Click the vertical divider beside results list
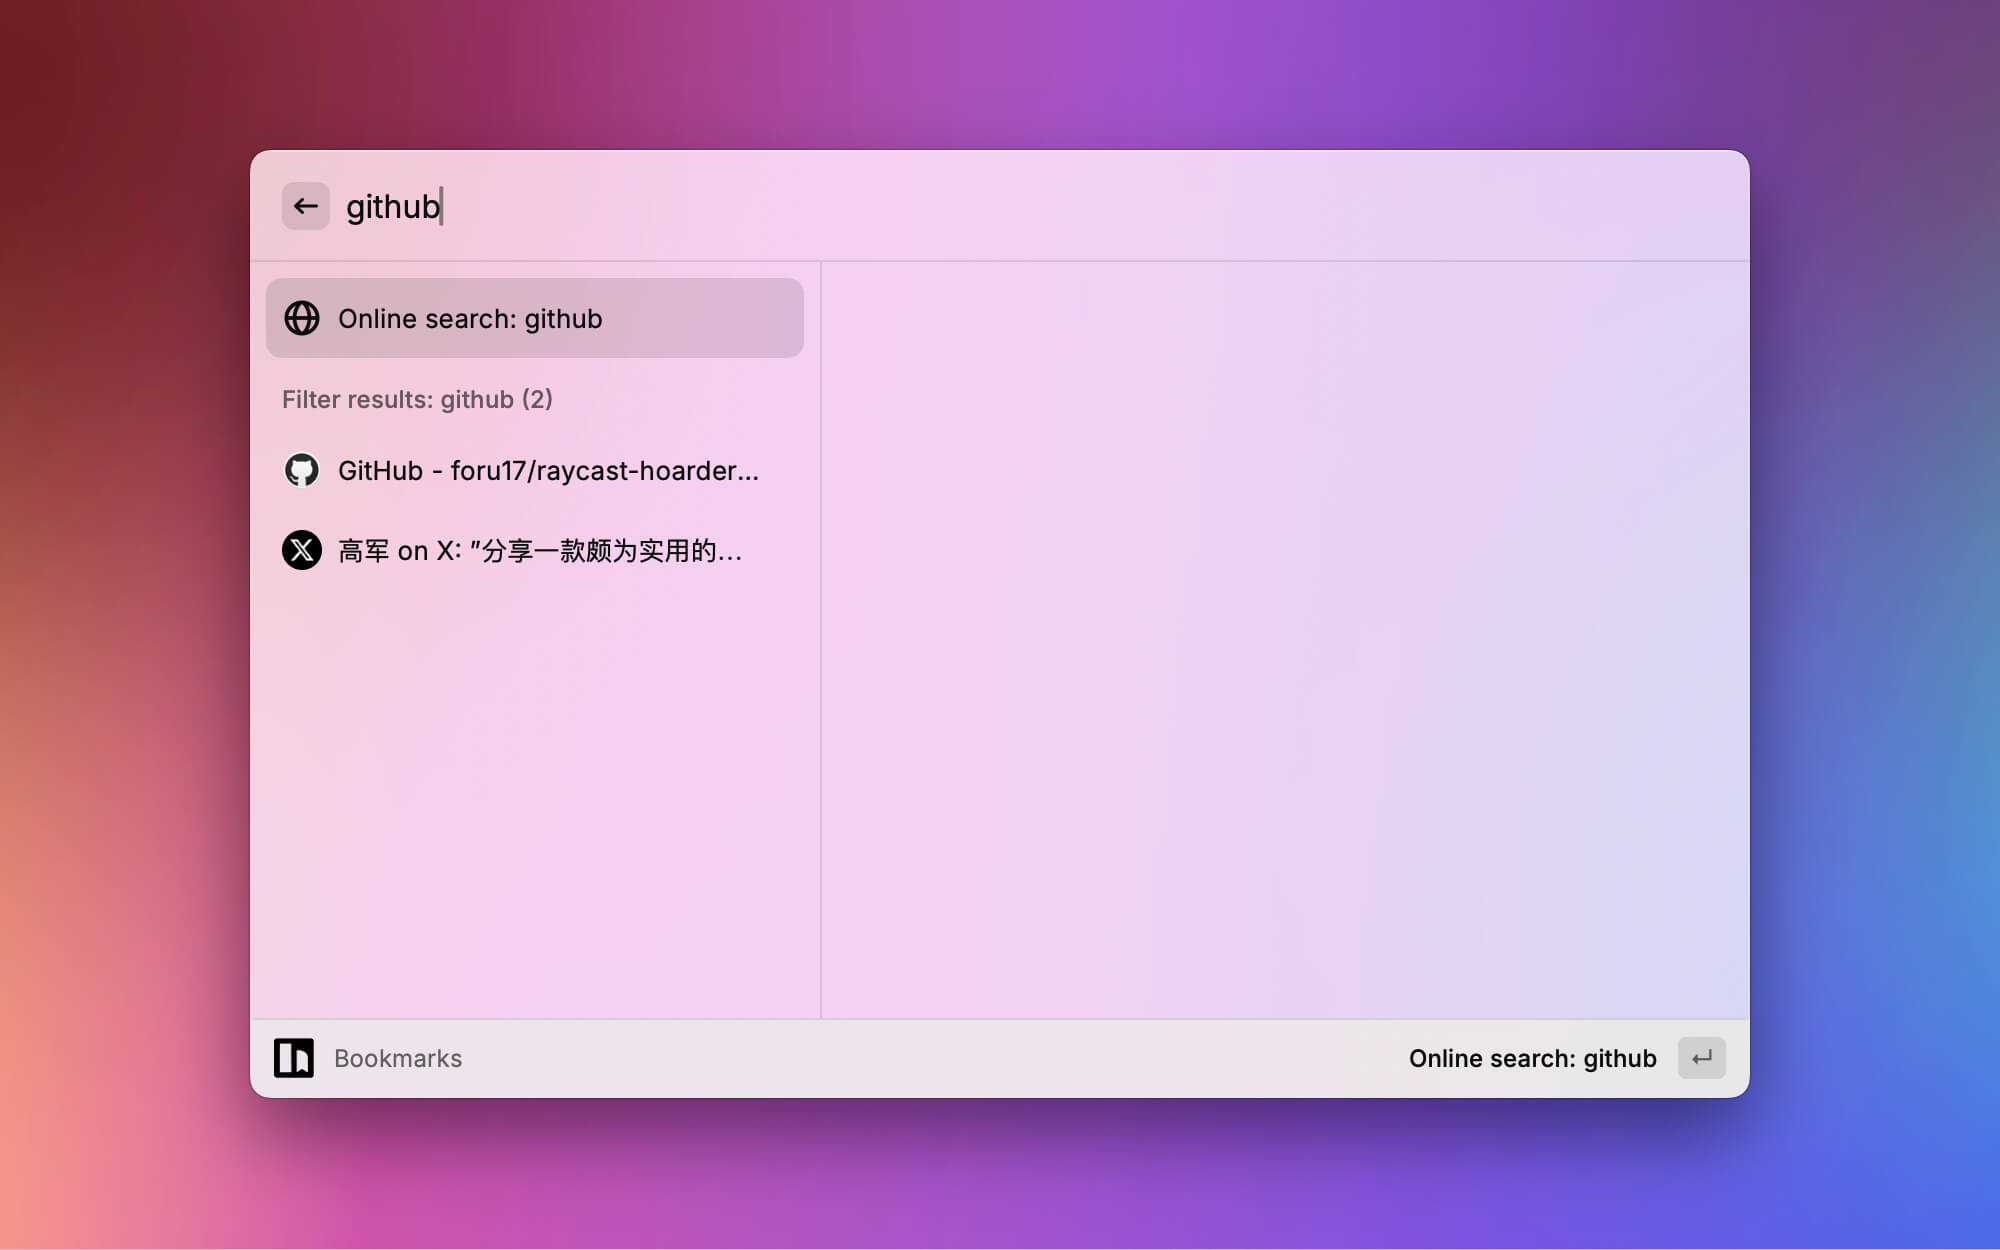This screenshot has height=1250, width=2000. coord(821,640)
